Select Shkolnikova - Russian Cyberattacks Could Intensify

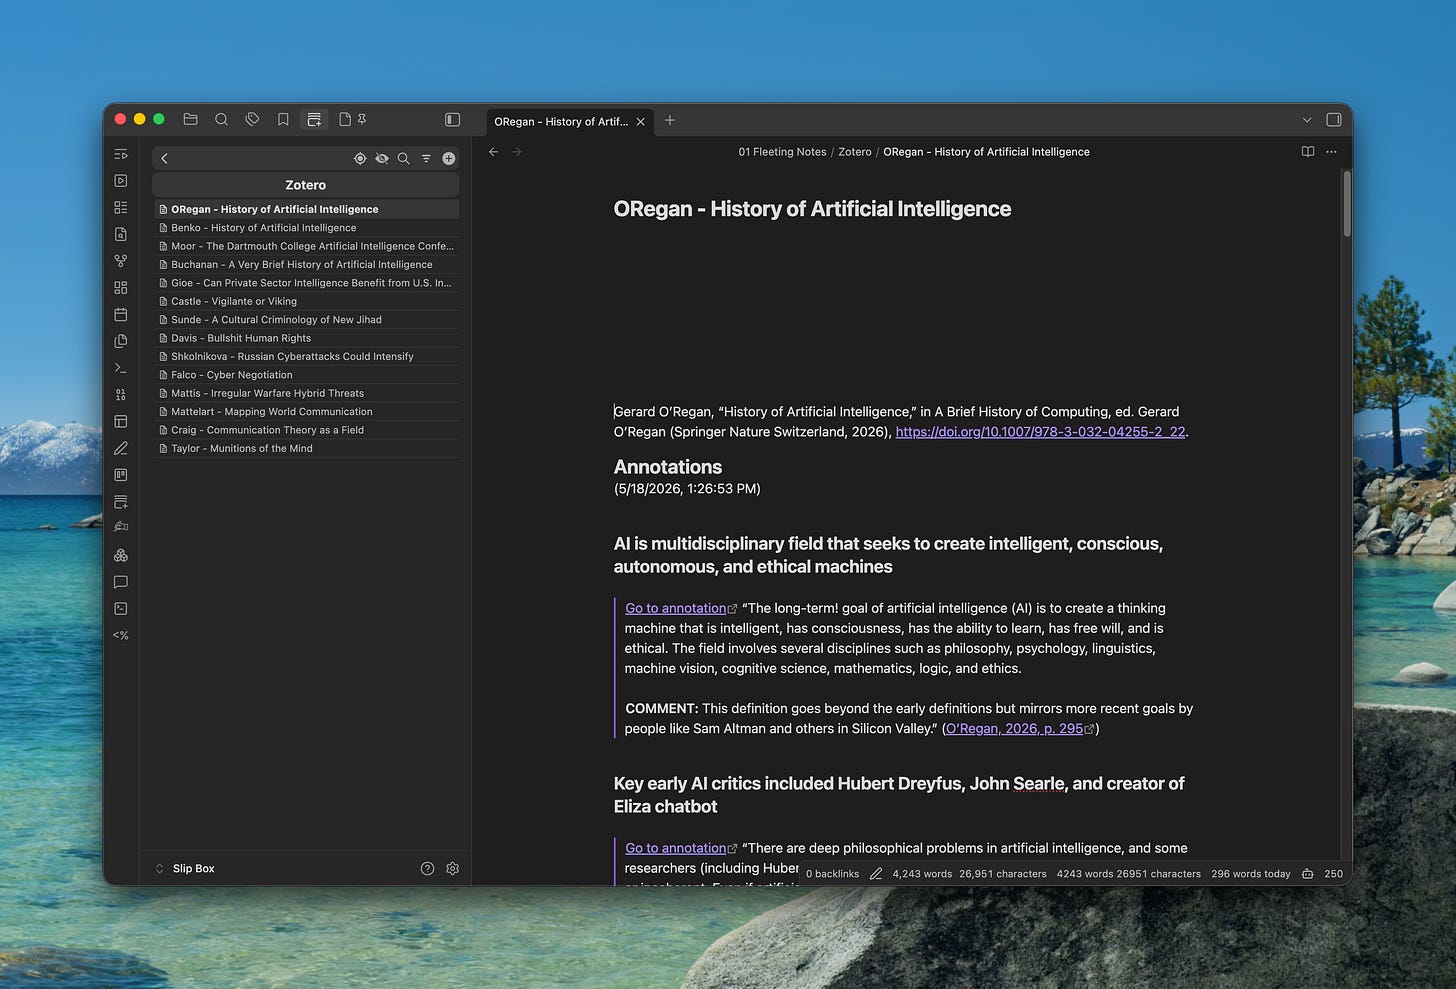(x=306, y=357)
